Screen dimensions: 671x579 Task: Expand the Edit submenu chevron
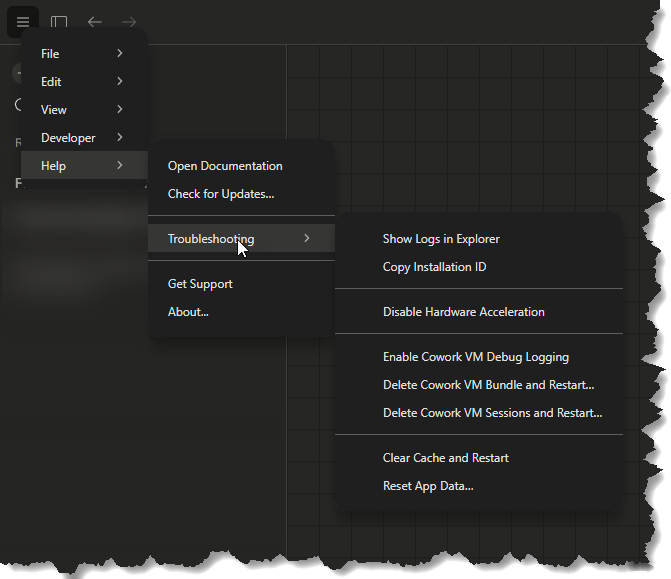120,81
